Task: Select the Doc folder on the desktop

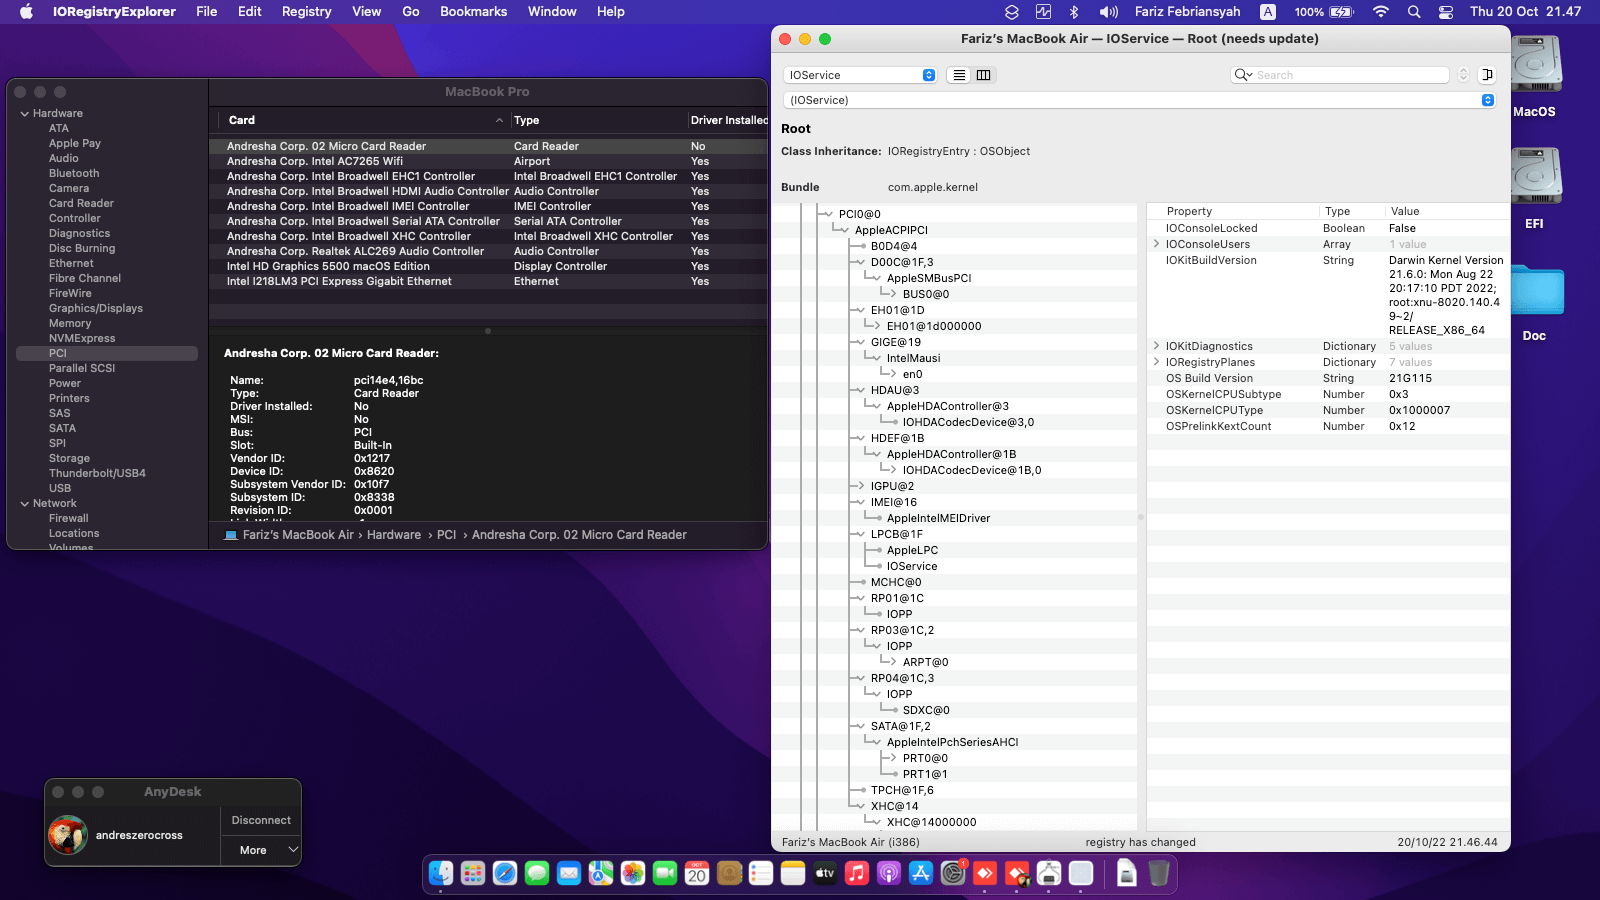Action: (x=1534, y=302)
